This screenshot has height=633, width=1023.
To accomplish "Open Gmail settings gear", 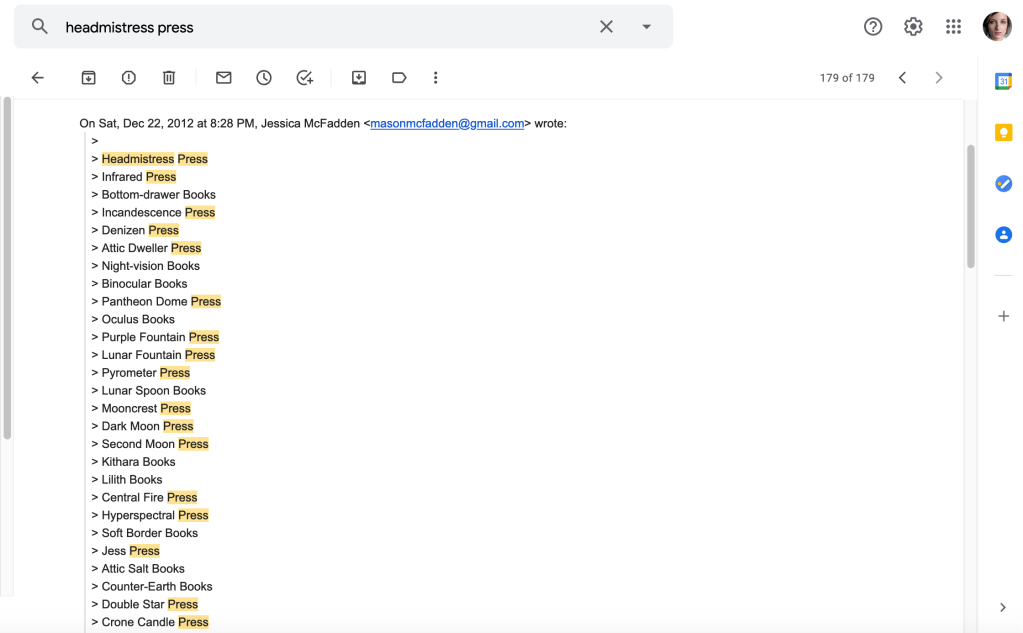I will tap(913, 27).
